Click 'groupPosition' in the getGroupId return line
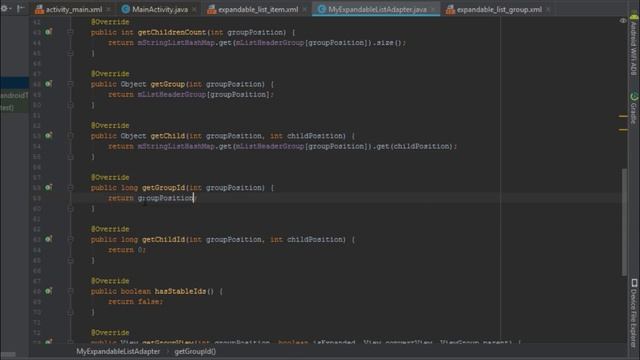Image resolution: width=640 pixels, height=360 pixels. (165, 198)
